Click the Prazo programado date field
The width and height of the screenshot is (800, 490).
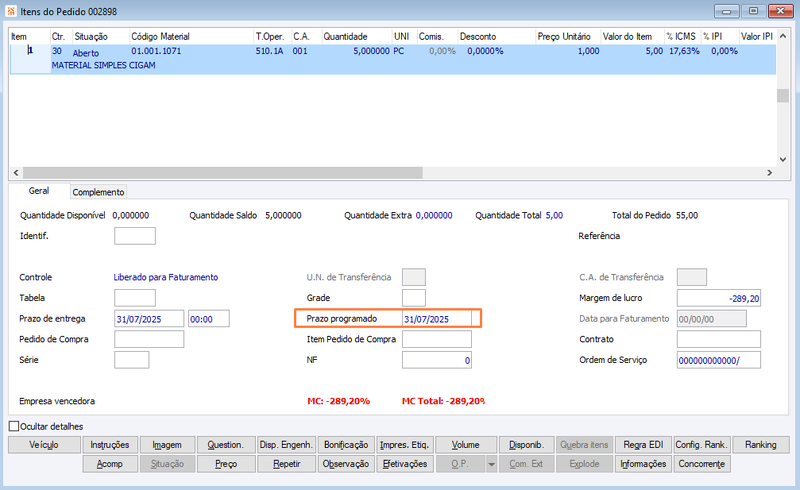pos(437,319)
